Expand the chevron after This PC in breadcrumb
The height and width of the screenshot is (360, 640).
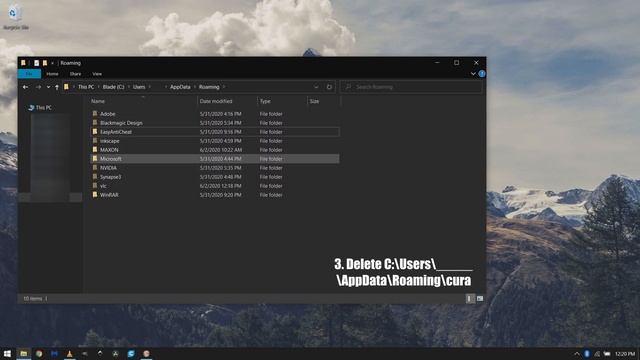pyautogui.click(x=98, y=87)
